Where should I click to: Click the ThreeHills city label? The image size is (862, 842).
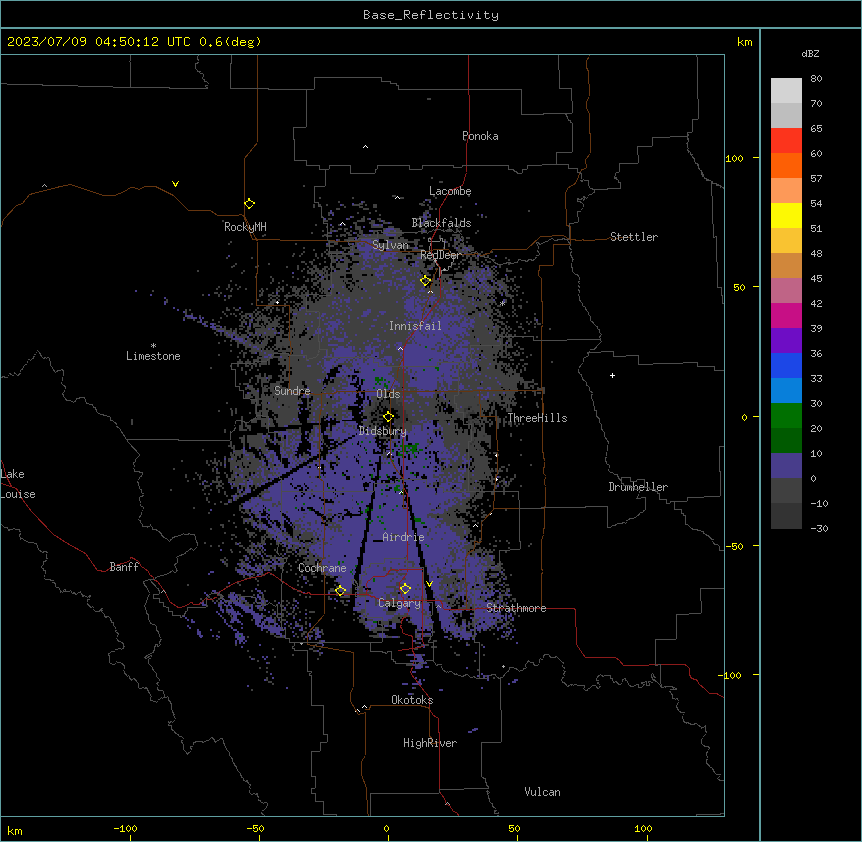click(x=537, y=418)
